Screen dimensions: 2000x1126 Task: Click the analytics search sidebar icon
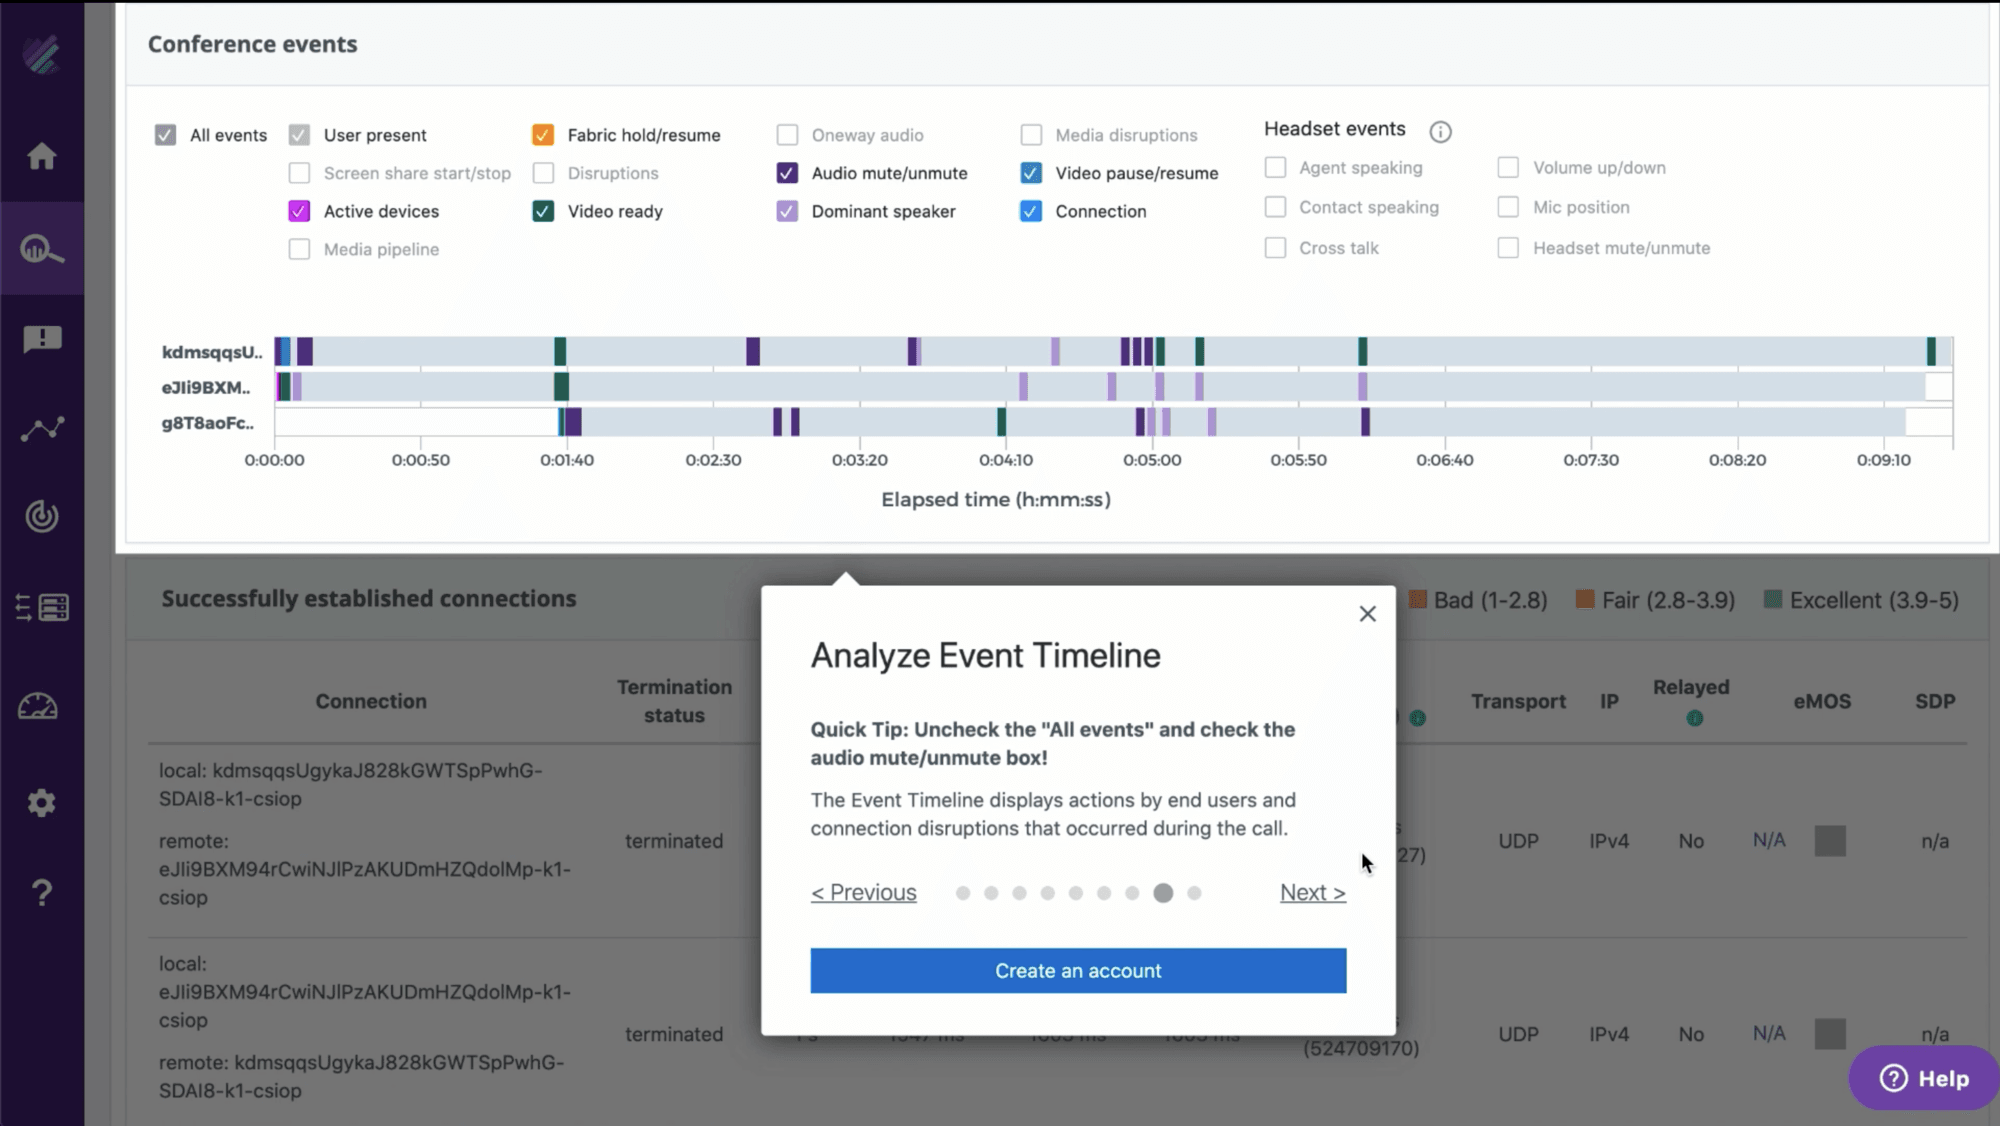[x=42, y=249]
